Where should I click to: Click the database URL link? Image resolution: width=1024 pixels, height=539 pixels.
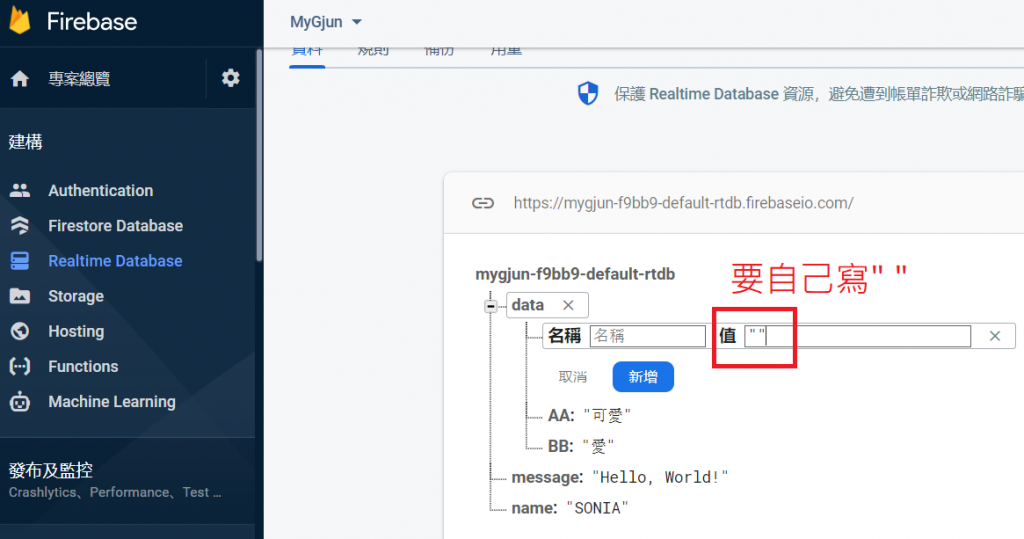pyautogui.click(x=683, y=203)
